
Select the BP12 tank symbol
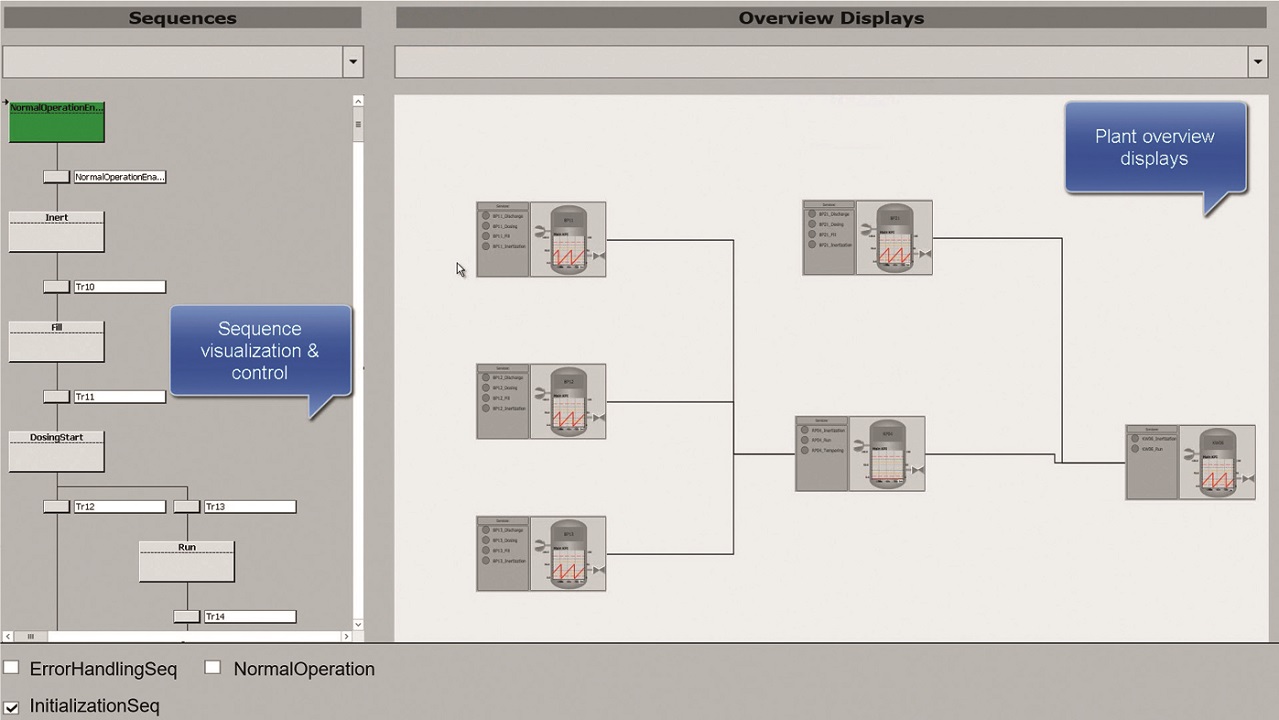[x=568, y=401]
